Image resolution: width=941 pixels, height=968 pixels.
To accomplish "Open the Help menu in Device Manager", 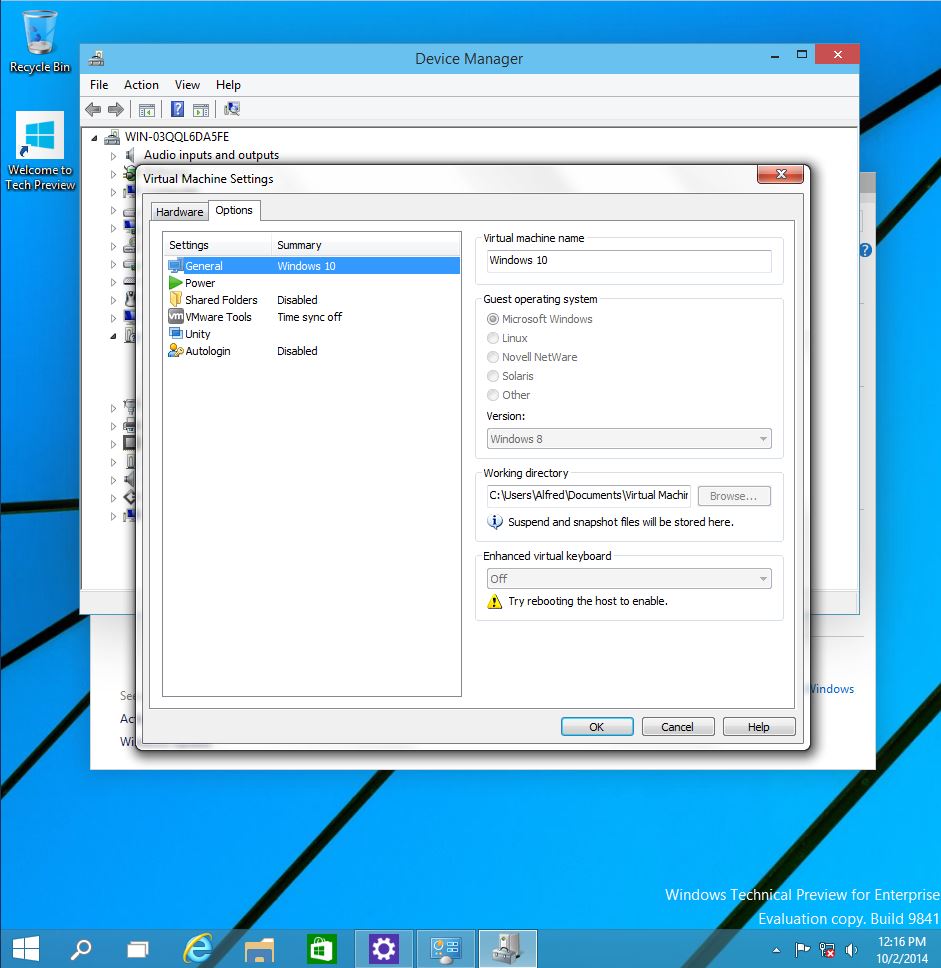I will tap(228, 85).
